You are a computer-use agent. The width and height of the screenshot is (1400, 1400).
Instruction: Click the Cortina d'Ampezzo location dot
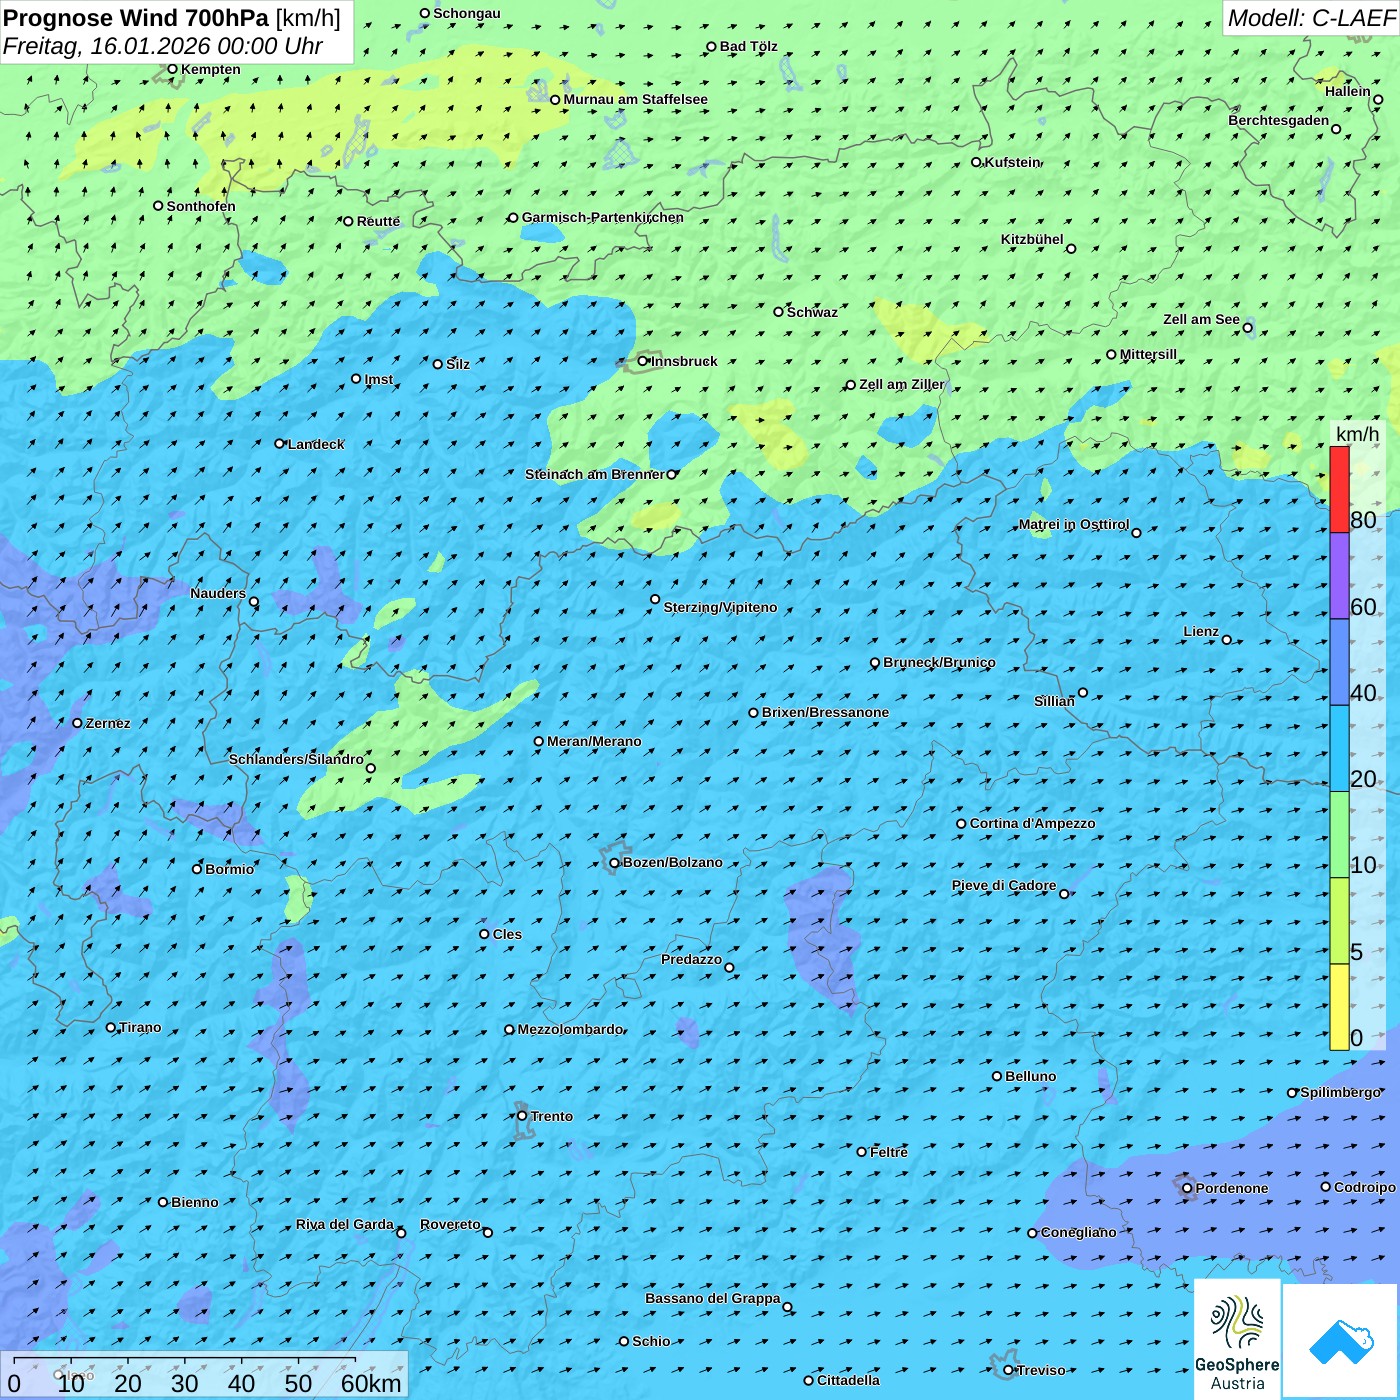pos(961,824)
